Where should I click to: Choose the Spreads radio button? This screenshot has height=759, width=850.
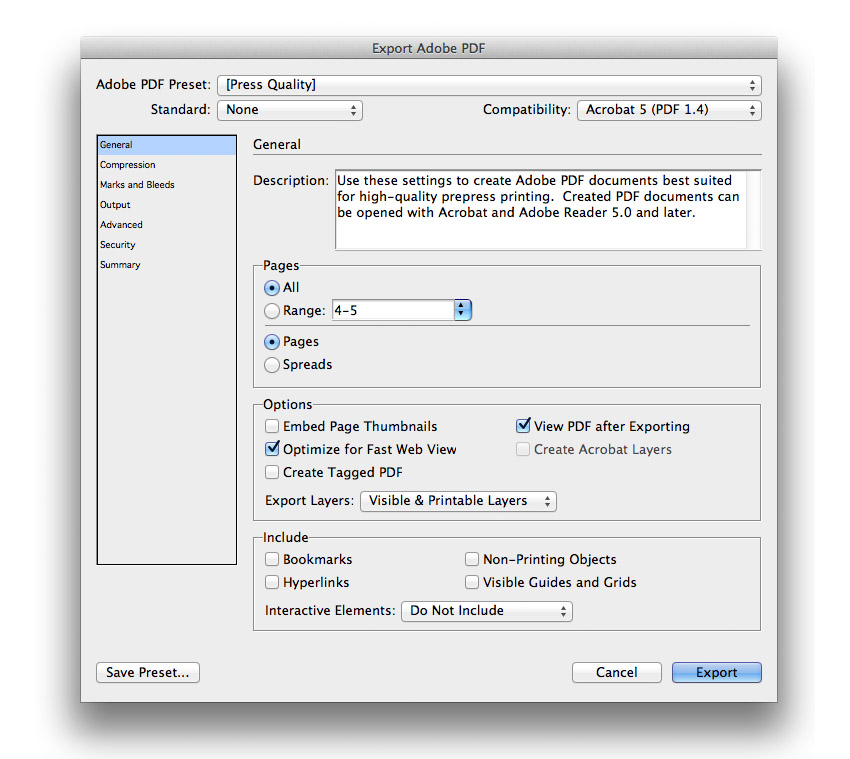click(x=272, y=365)
